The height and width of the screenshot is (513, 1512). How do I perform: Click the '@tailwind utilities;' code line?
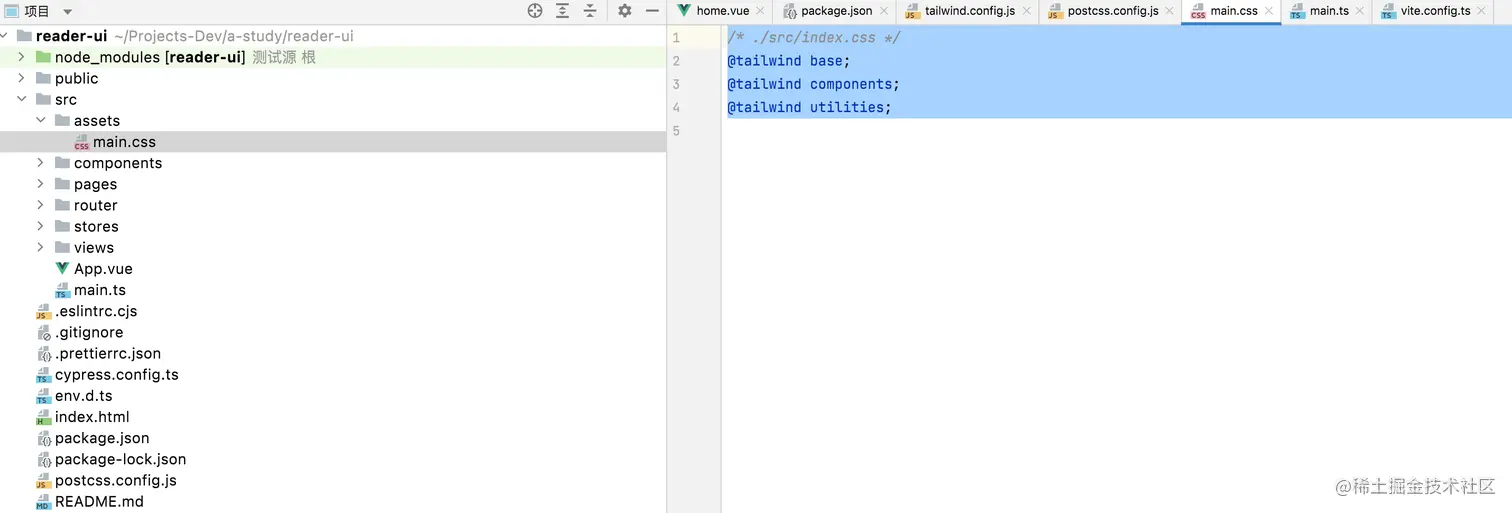tap(809, 107)
